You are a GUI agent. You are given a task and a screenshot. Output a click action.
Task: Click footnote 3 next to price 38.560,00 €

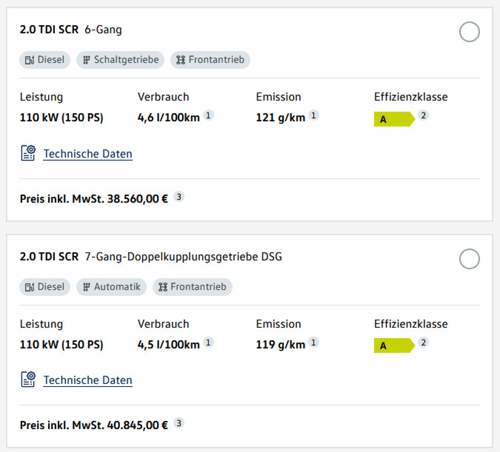179,197
